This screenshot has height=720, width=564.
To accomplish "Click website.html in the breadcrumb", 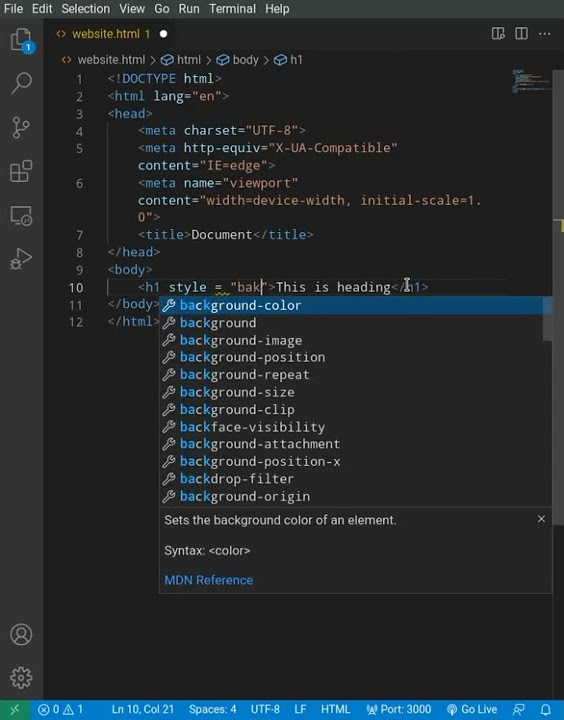I will click(x=111, y=60).
